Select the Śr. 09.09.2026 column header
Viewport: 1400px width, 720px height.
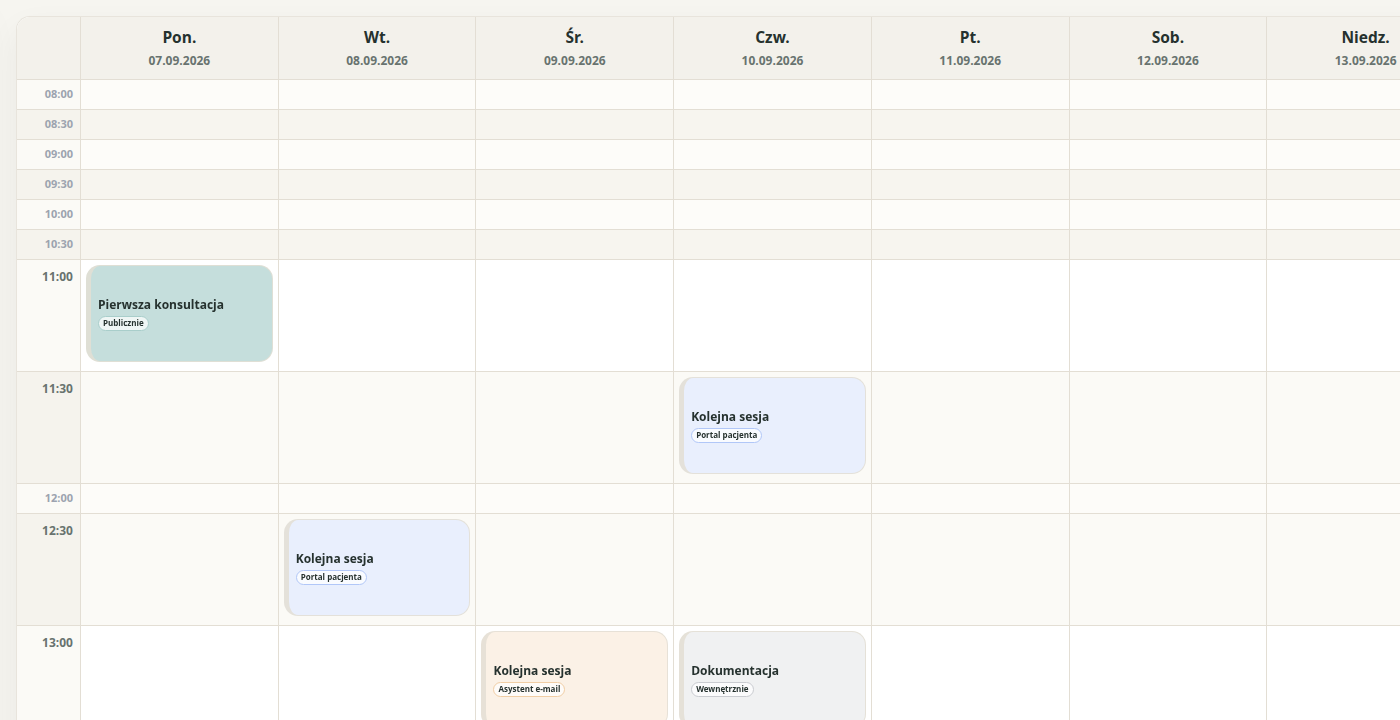tap(575, 48)
